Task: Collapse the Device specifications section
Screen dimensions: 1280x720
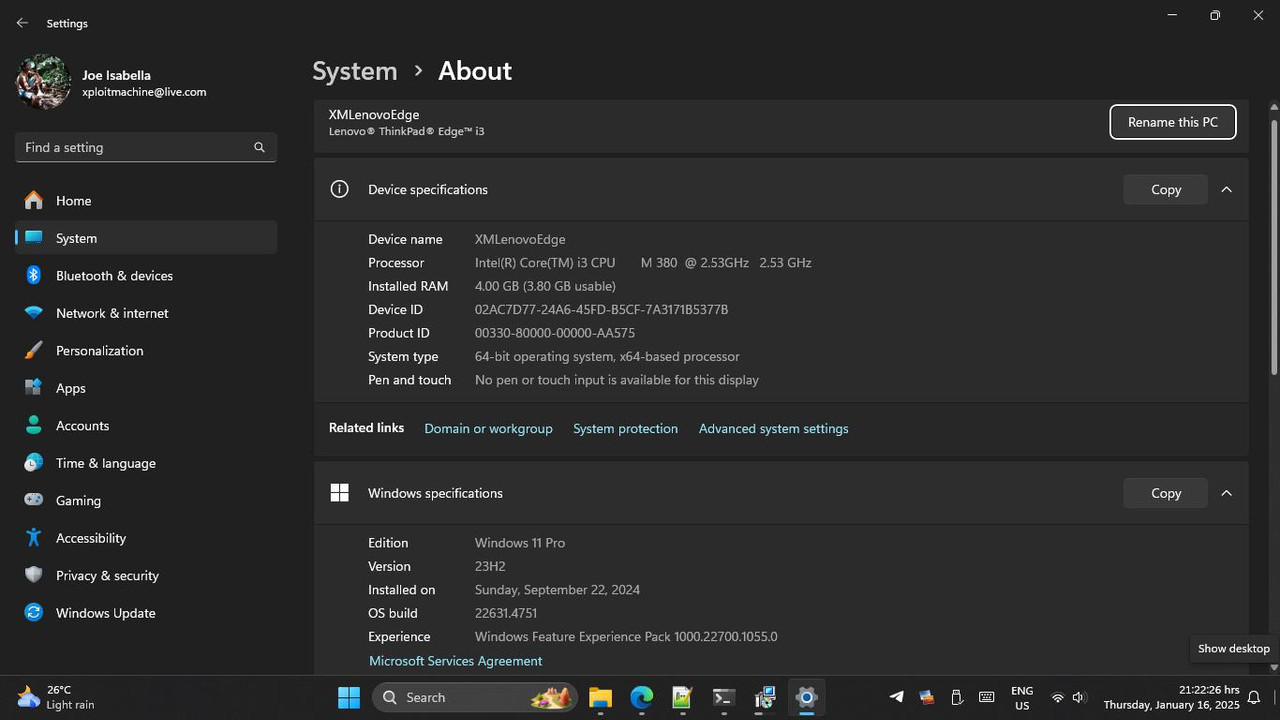Action: 1226,189
